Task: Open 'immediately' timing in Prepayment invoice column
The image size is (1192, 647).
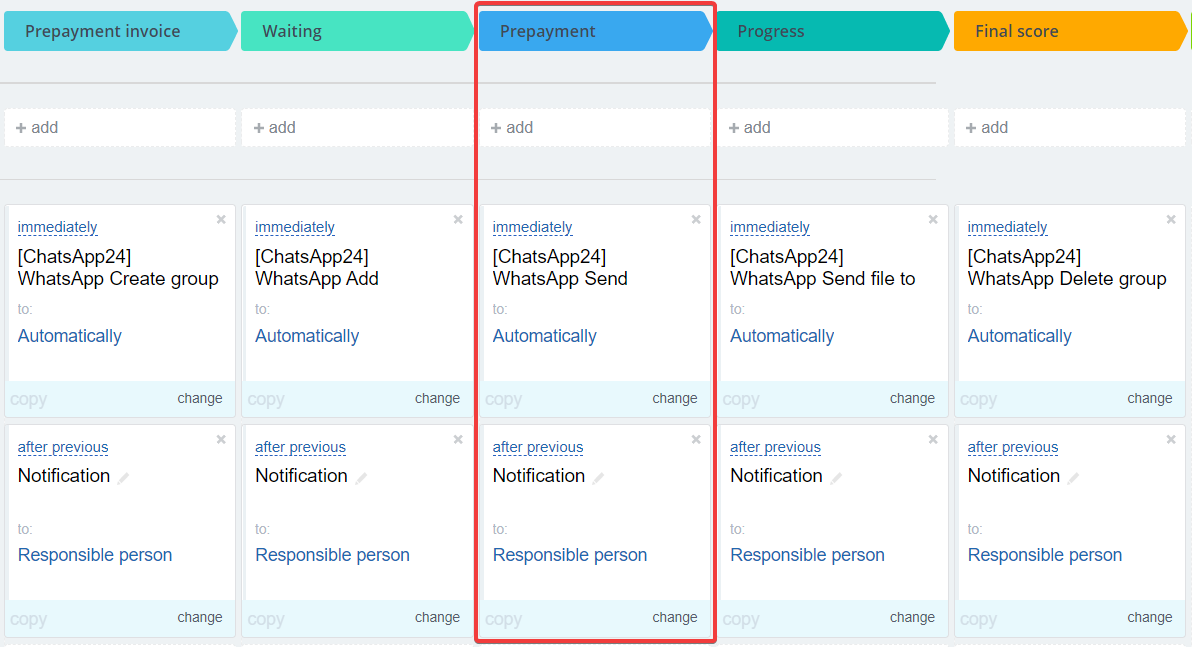Action: (x=57, y=228)
